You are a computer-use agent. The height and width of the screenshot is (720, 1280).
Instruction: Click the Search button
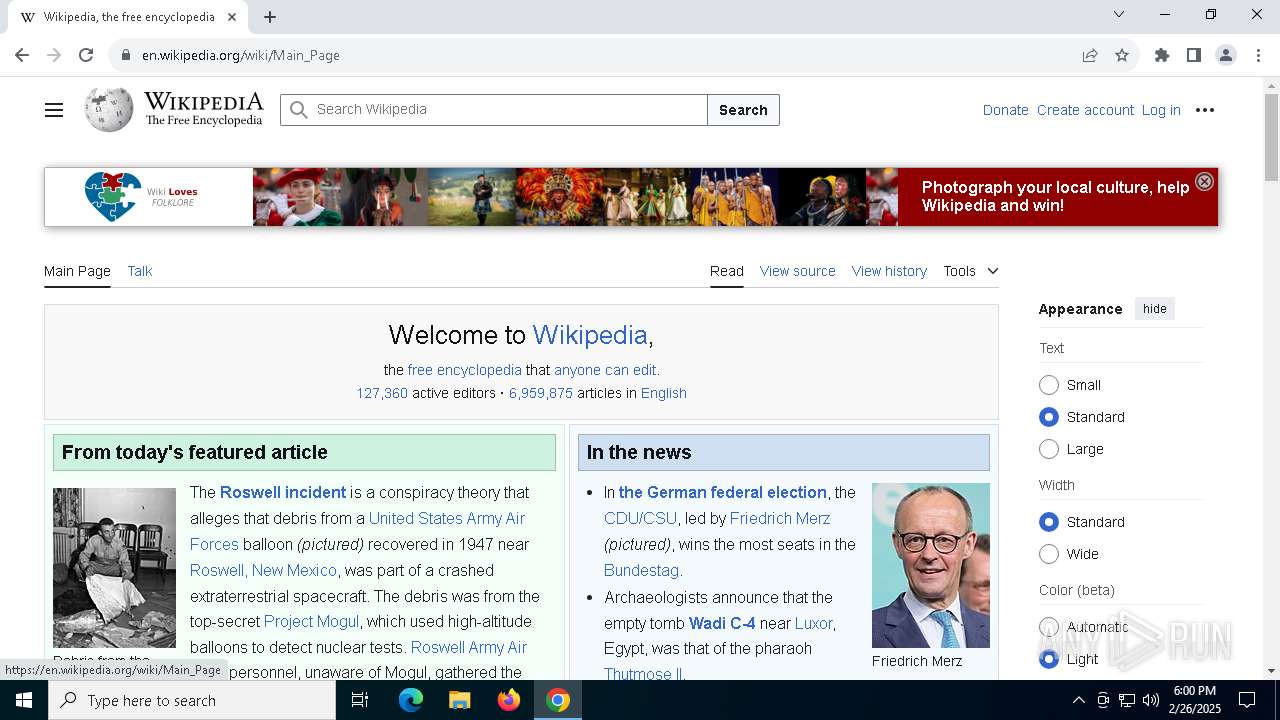[x=743, y=110]
